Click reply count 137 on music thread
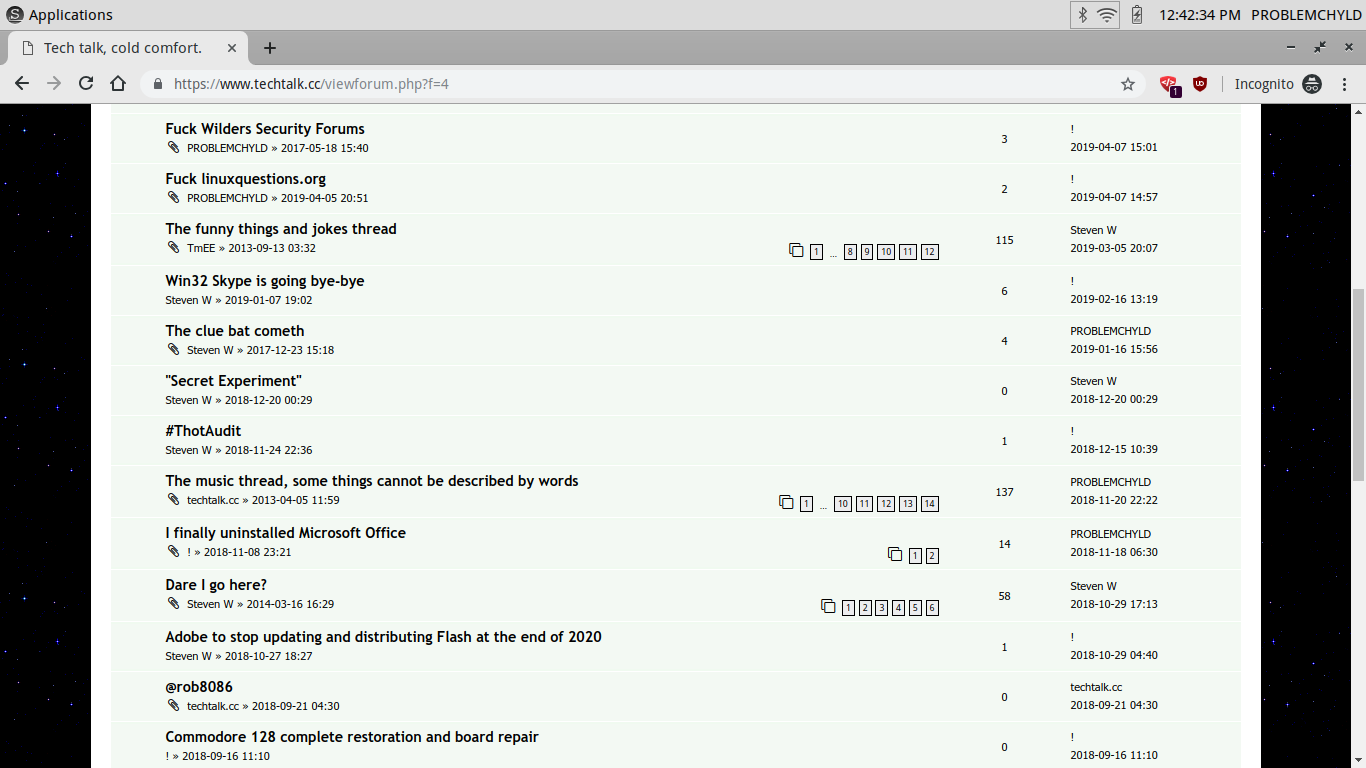 (1005, 492)
